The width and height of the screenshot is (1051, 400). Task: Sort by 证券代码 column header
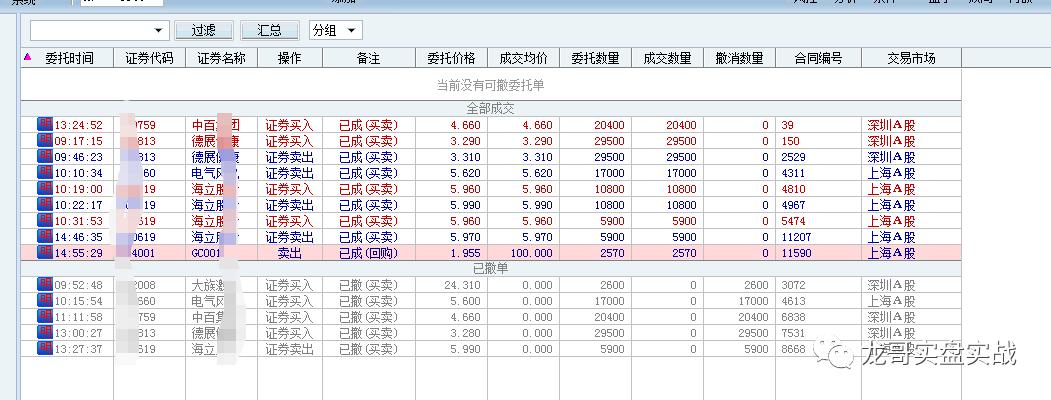[x=149, y=58]
